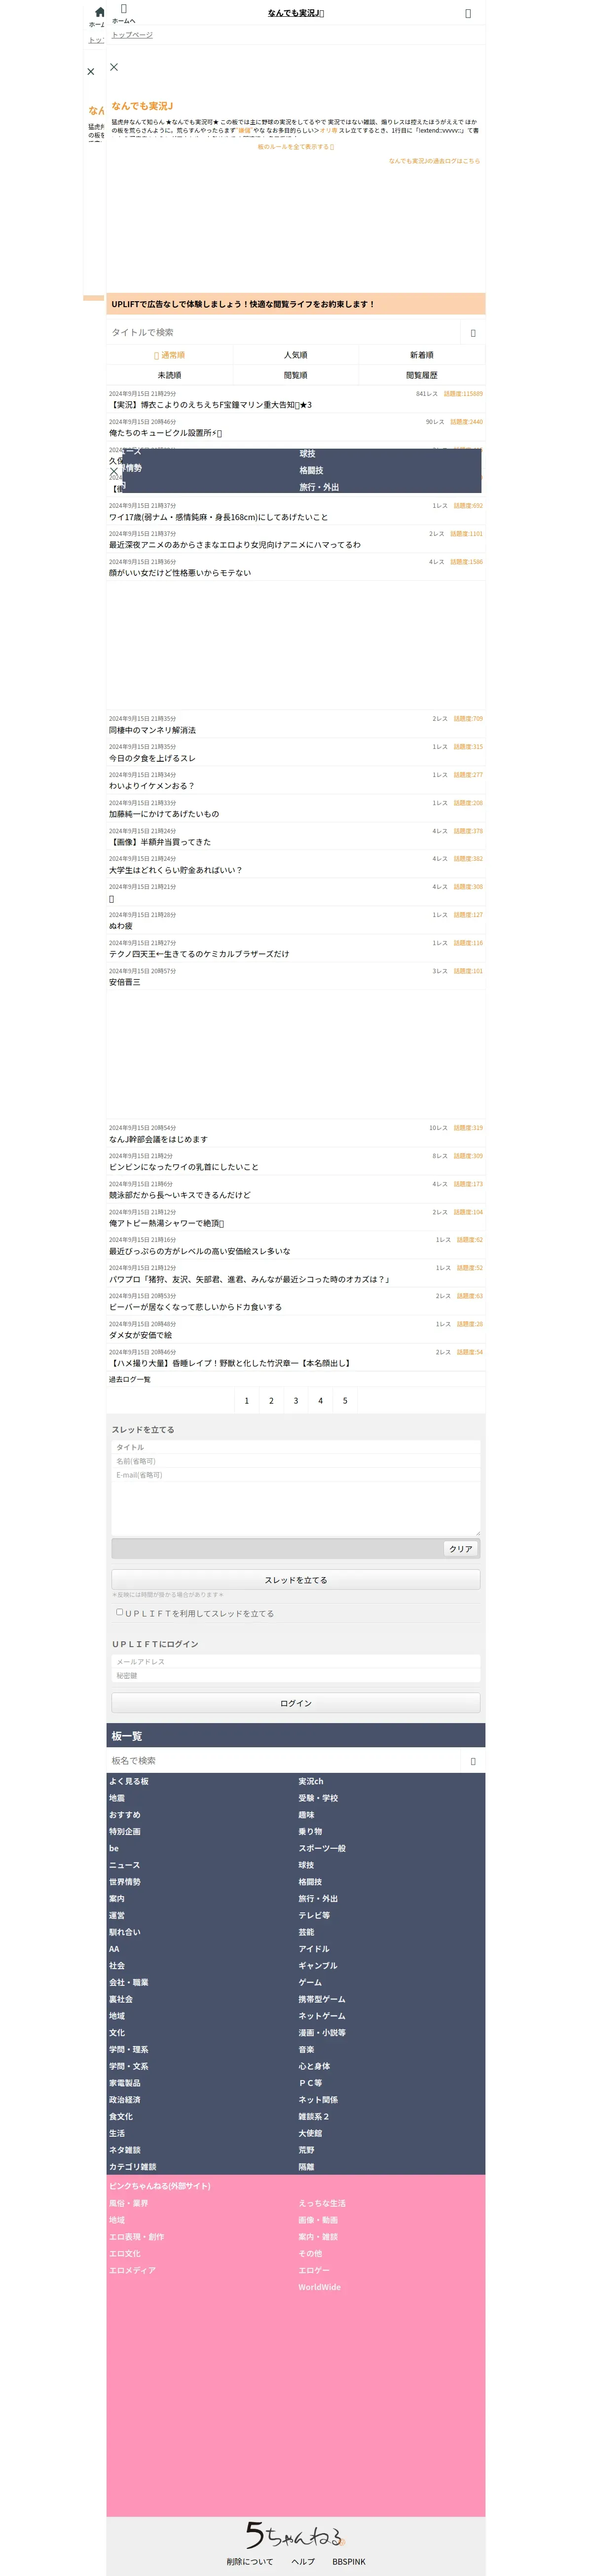The height and width of the screenshot is (2576, 592).
Task: Click the 5ちゃんねる logo in footer
Action: coord(295,2535)
